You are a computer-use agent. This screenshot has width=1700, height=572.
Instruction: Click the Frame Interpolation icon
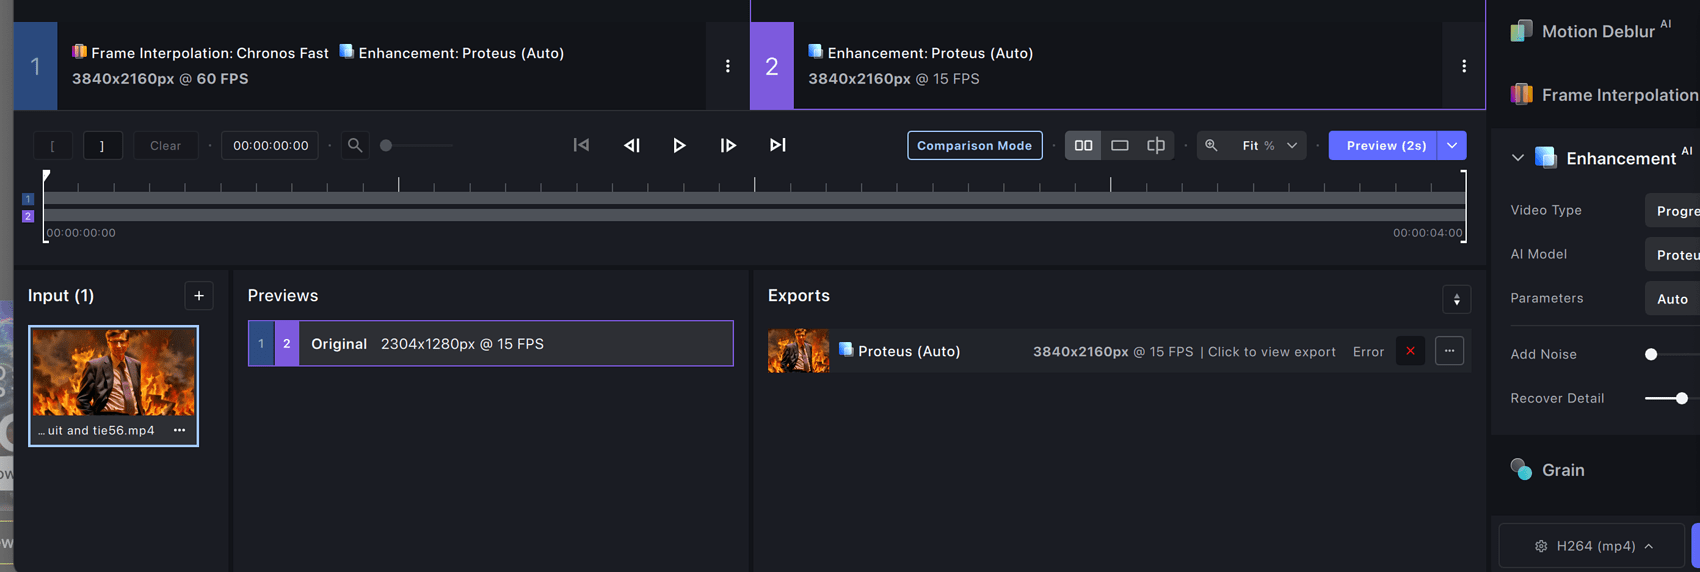(x=1521, y=95)
